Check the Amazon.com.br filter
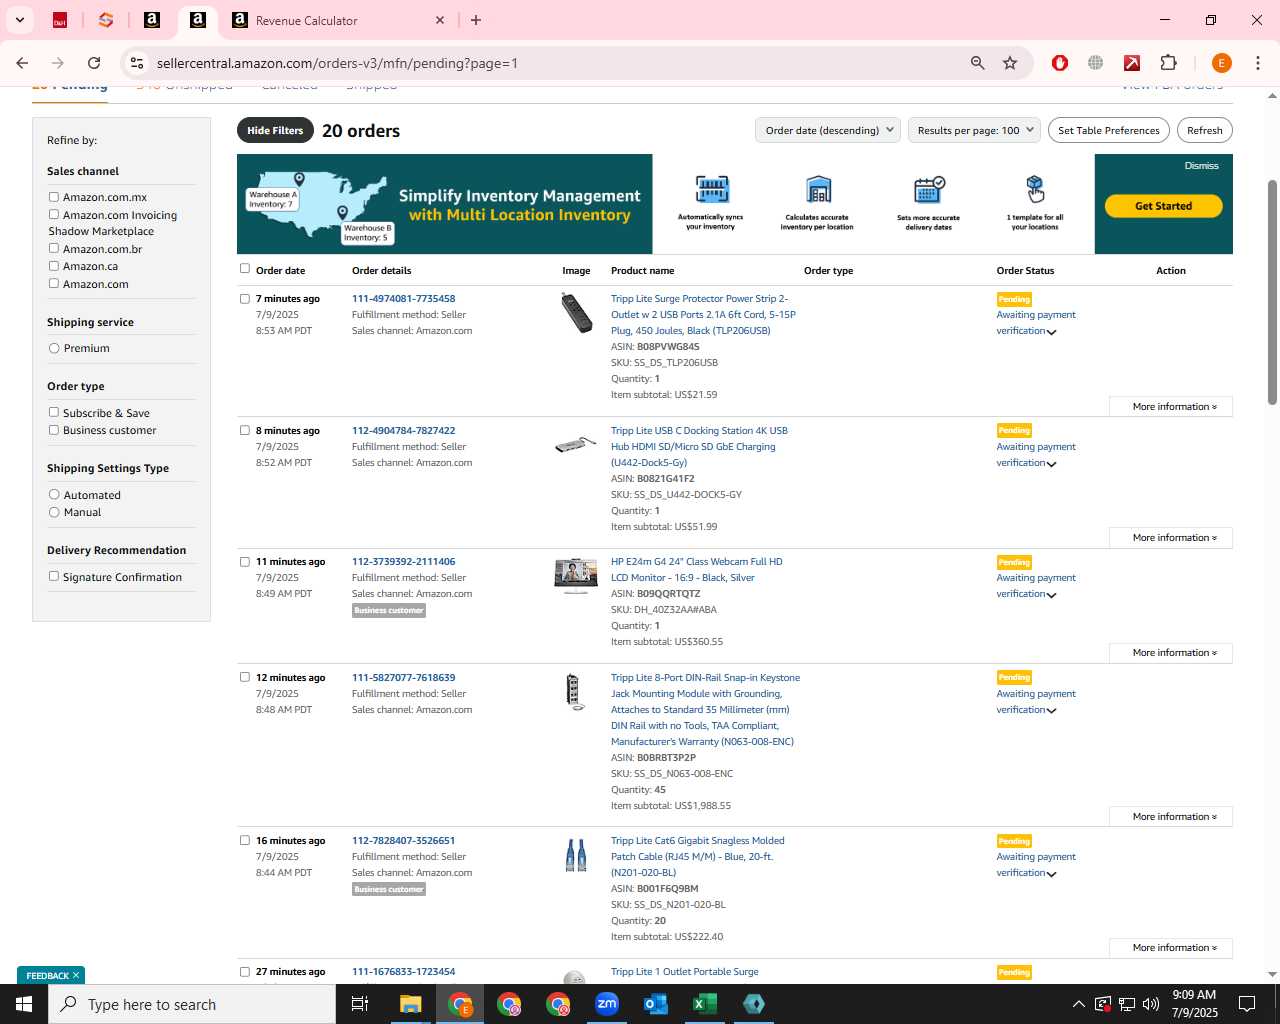The image size is (1280, 1024). point(54,248)
